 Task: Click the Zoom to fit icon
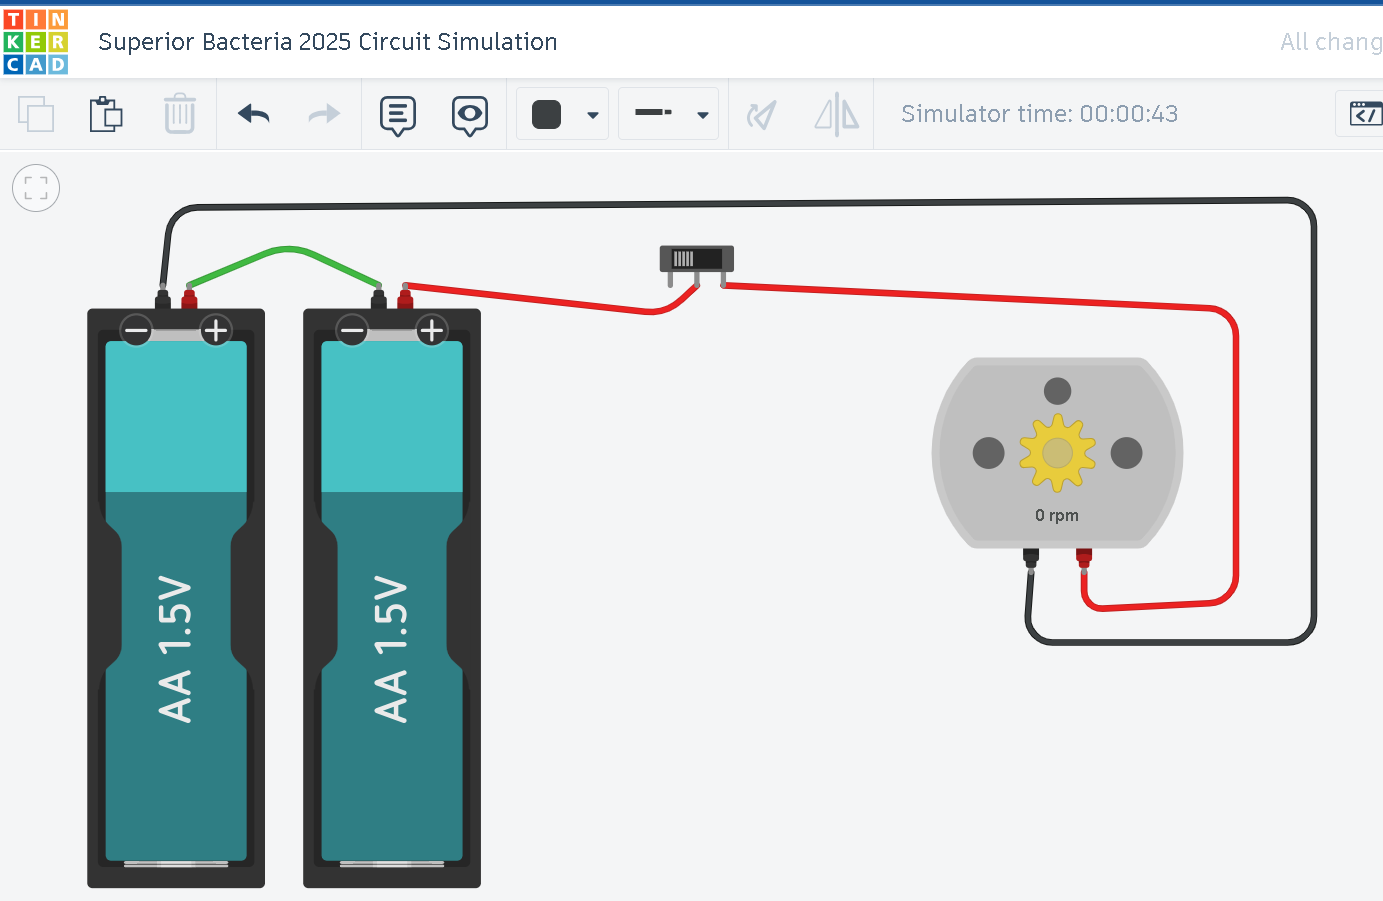coord(36,188)
